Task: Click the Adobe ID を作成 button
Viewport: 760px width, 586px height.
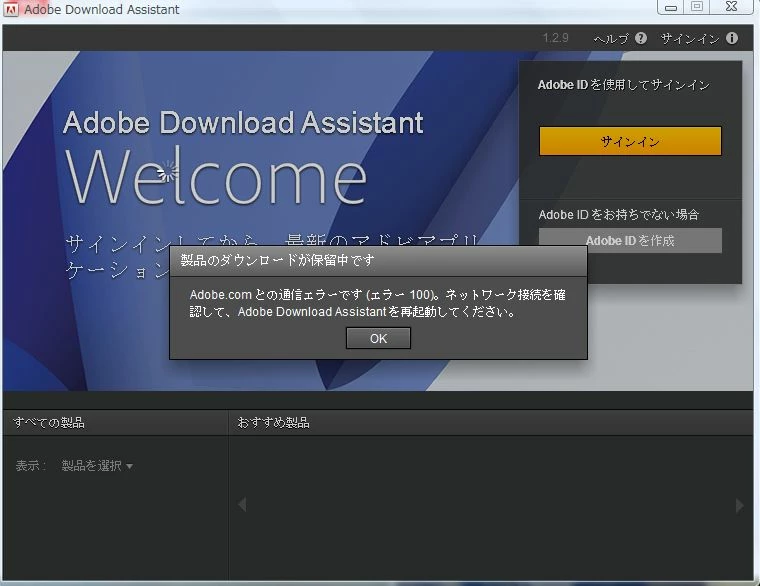Action: [630, 240]
